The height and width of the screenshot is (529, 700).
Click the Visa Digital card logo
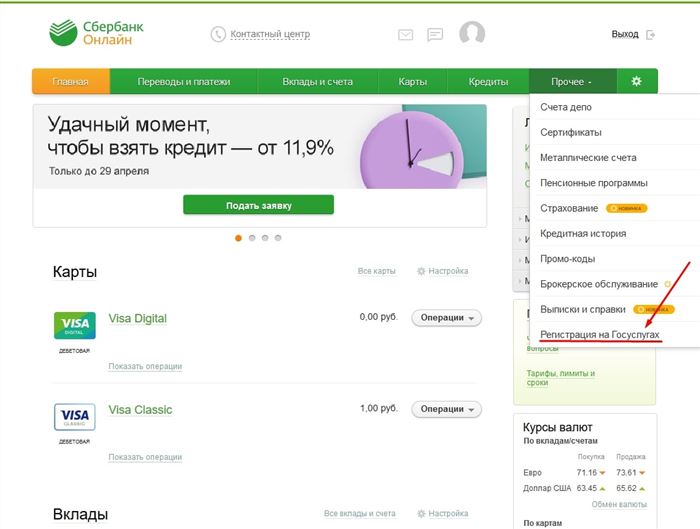point(75,325)
